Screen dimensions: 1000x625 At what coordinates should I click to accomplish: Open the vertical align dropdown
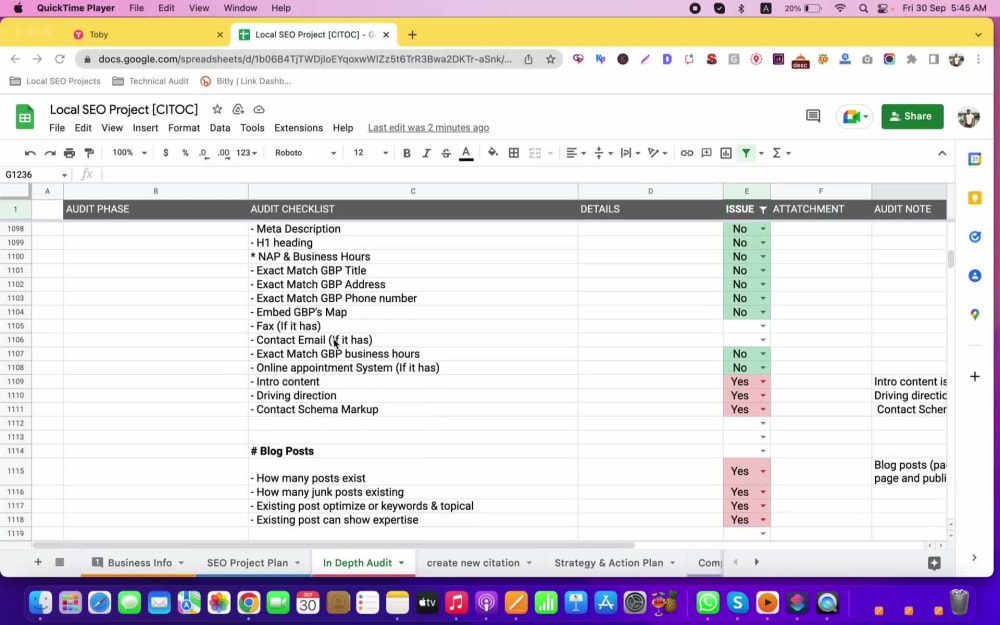pos(603,153)
